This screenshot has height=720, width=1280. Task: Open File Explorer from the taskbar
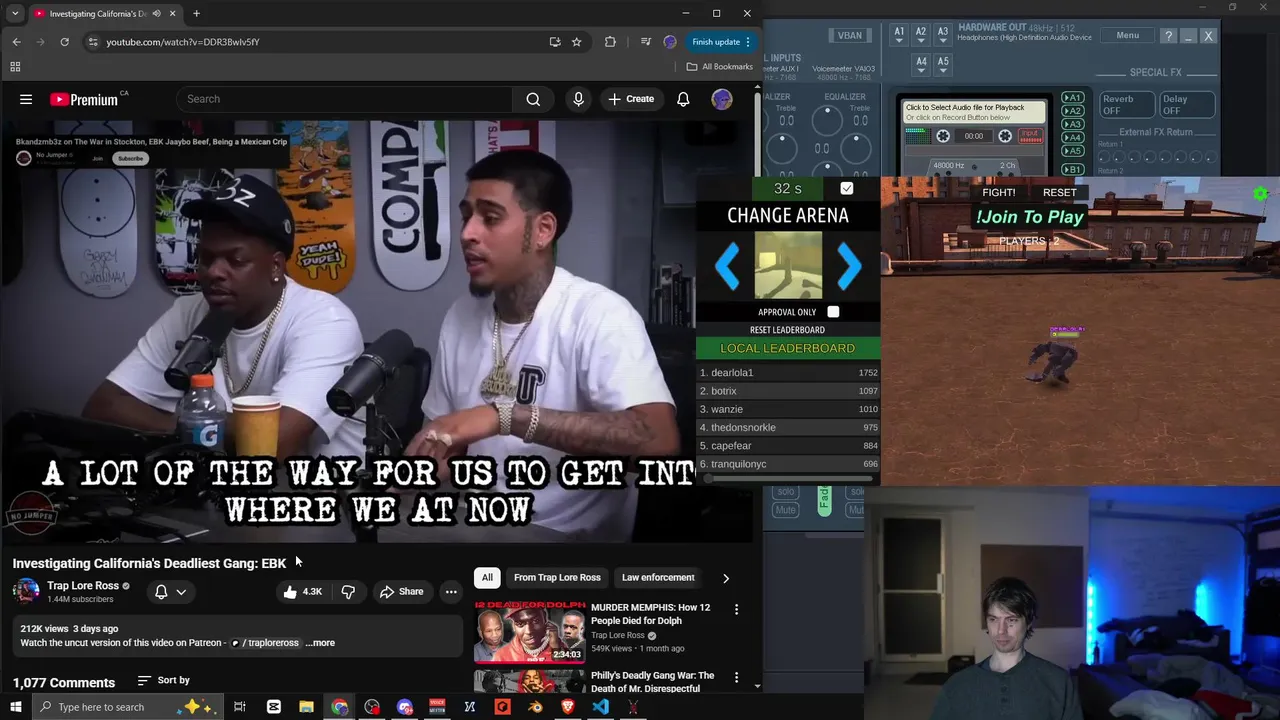click(306, 707)
